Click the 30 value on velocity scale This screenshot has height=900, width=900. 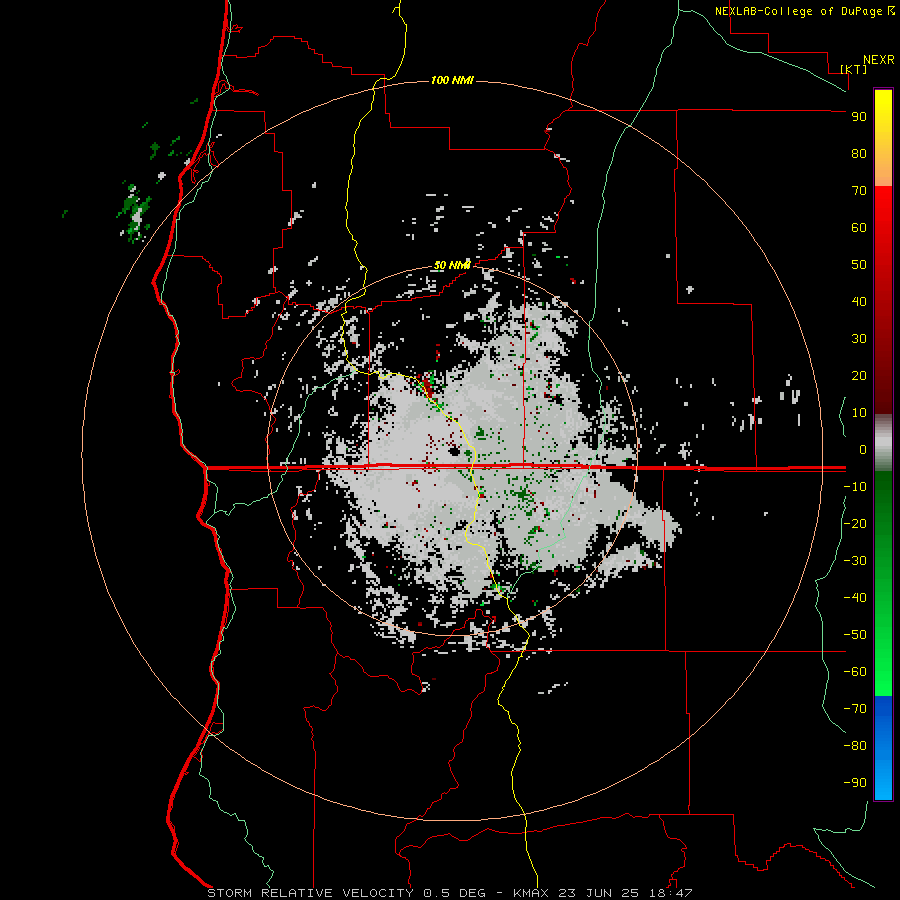click(859, 339)
